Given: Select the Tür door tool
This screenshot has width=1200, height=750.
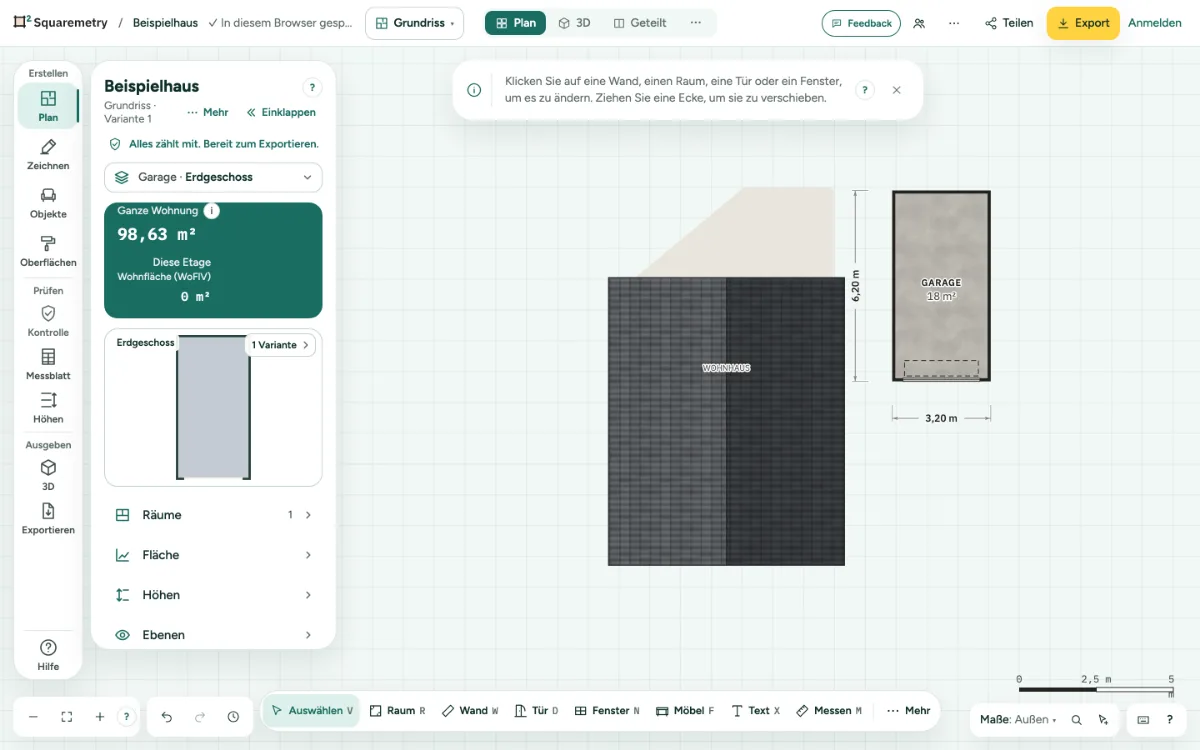Looking at the screenshot, I should [536, 711].
